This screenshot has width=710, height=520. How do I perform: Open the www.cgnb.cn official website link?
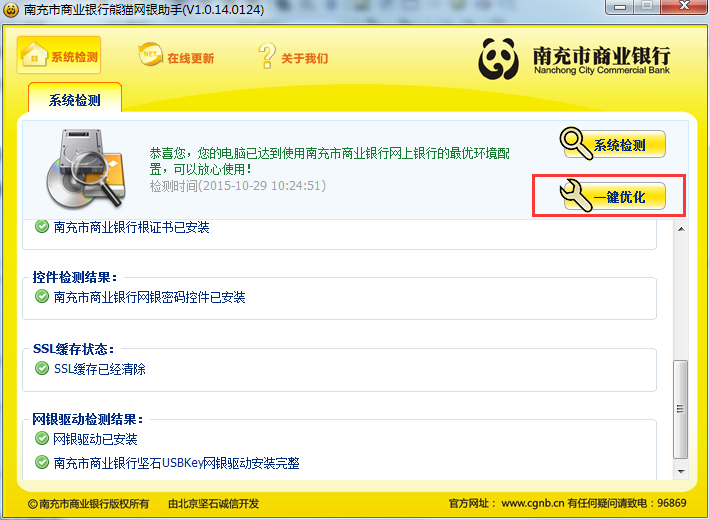coord(532,503)
